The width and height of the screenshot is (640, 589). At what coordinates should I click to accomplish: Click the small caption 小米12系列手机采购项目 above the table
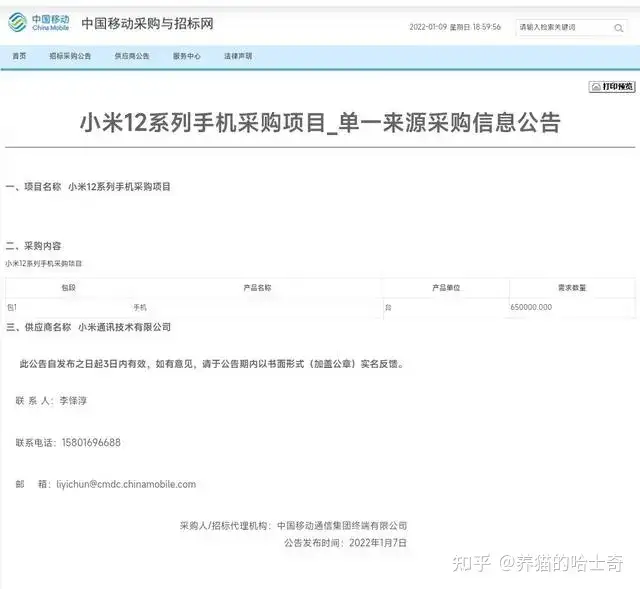44,263
